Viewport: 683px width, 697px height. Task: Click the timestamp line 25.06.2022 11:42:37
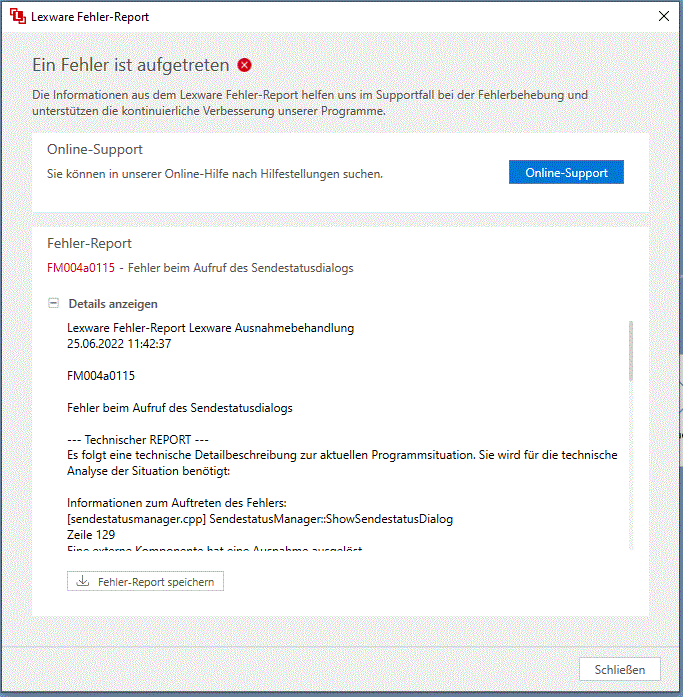[x=119, y=343]
